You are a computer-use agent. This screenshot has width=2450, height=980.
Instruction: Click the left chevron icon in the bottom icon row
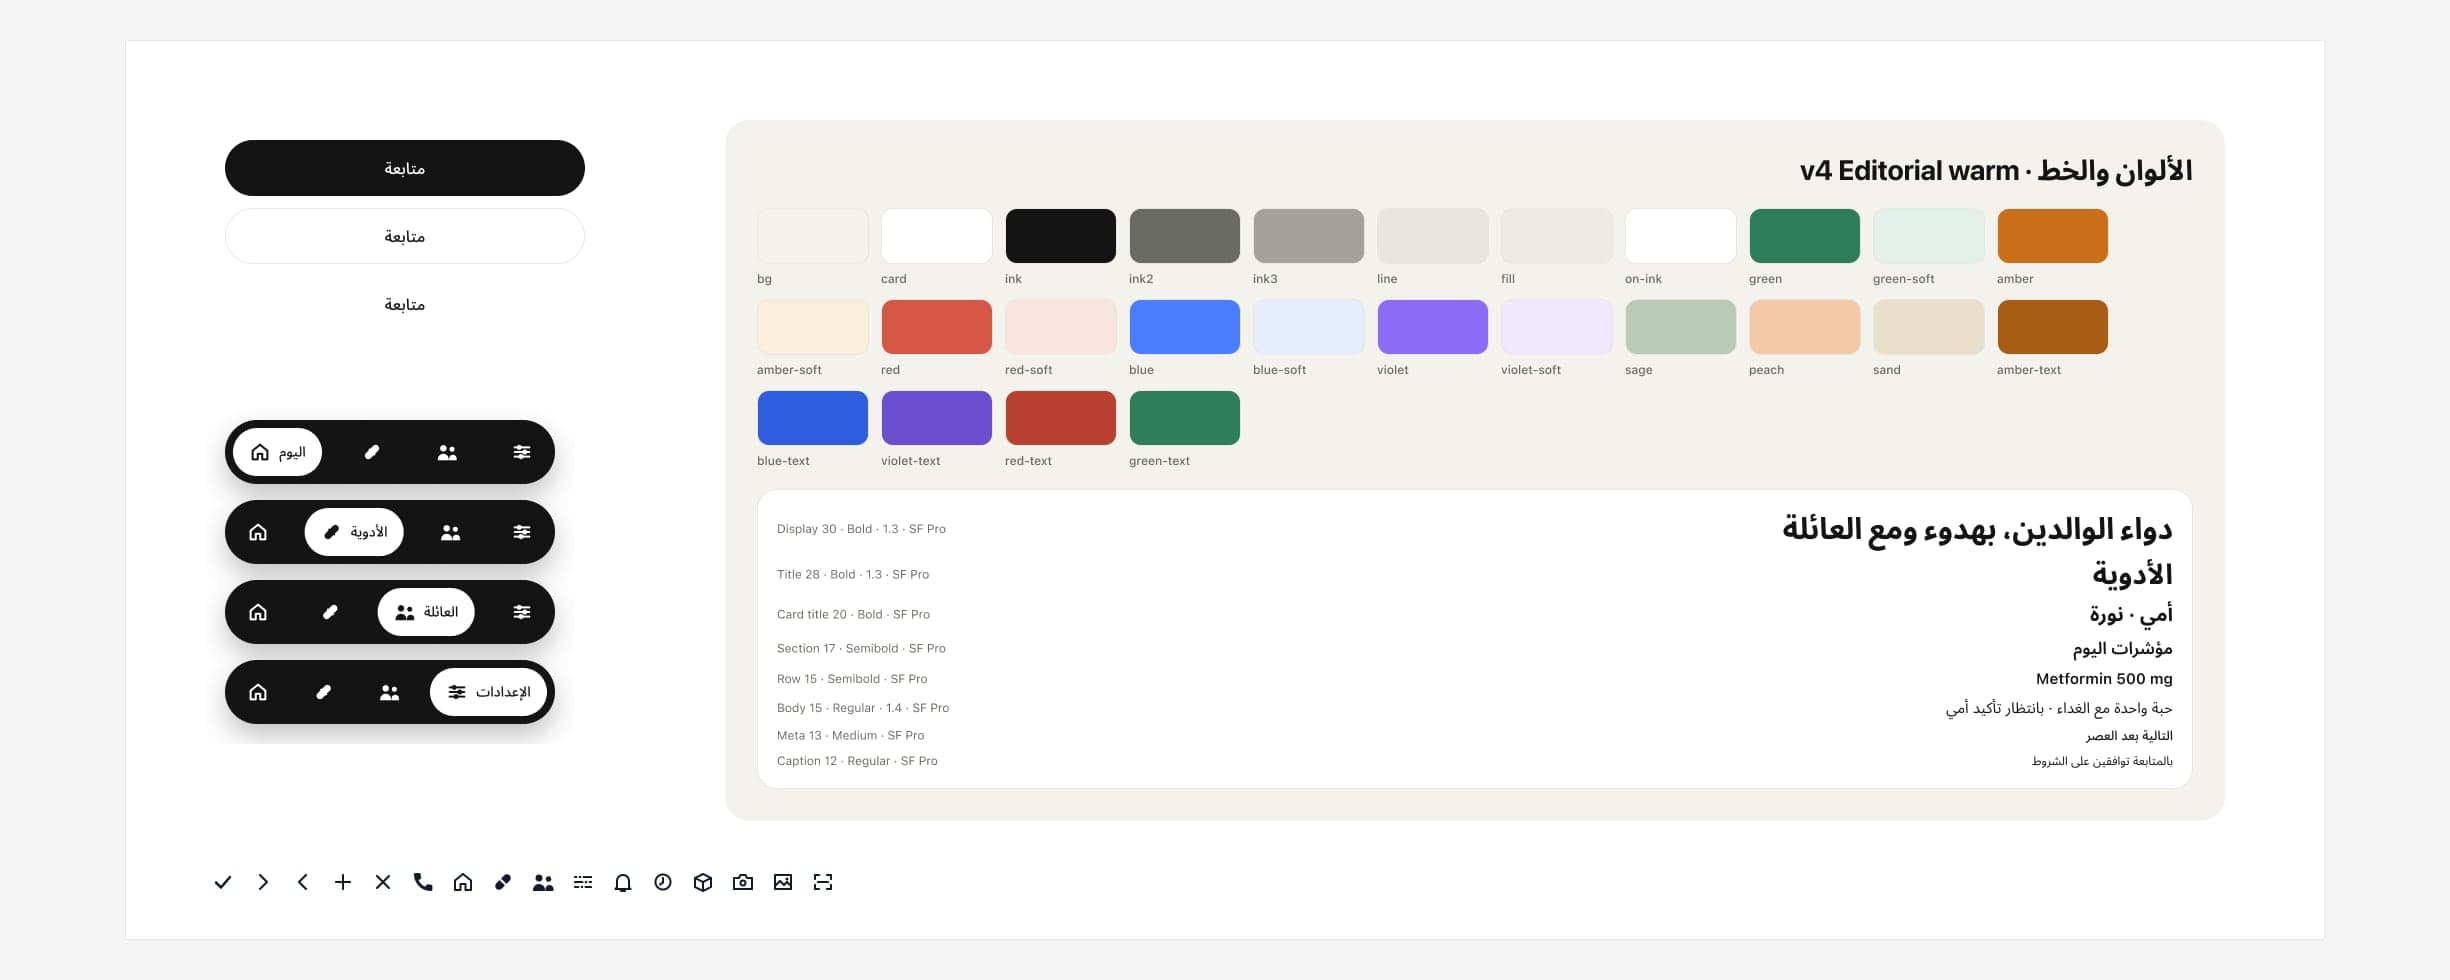(x=303, y=882)
